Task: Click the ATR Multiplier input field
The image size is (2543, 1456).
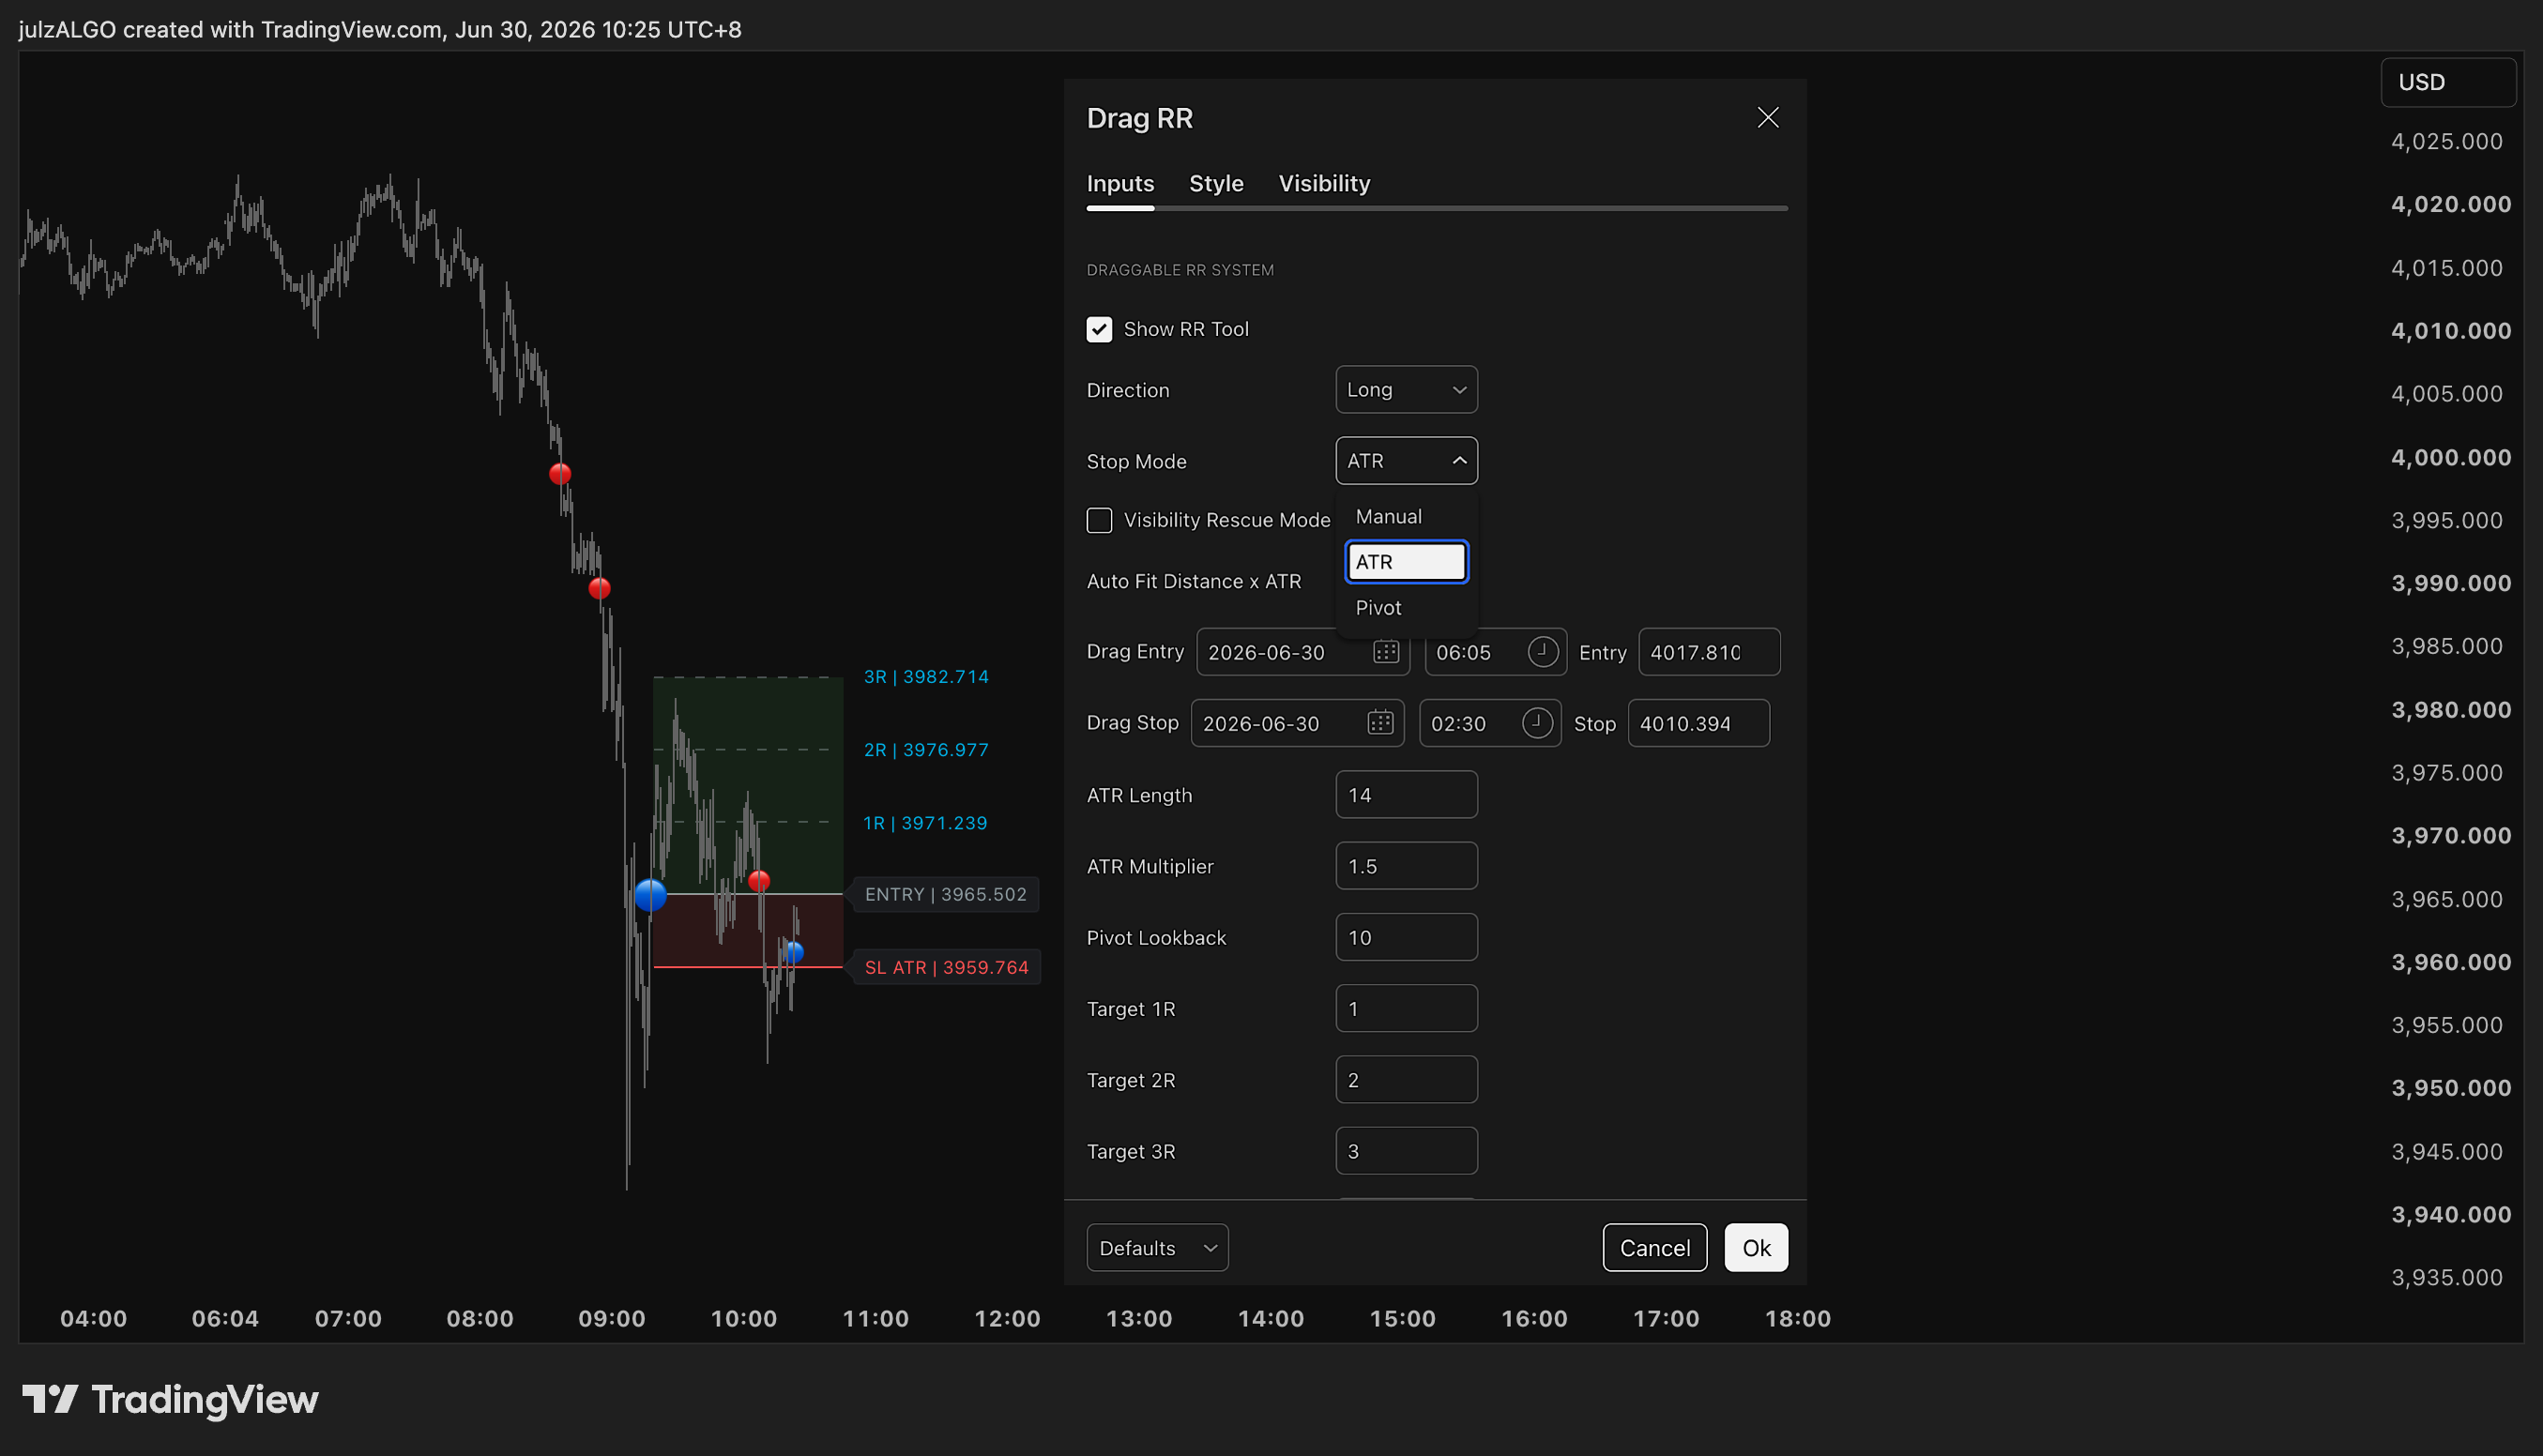Action: tap(1406, 866)
